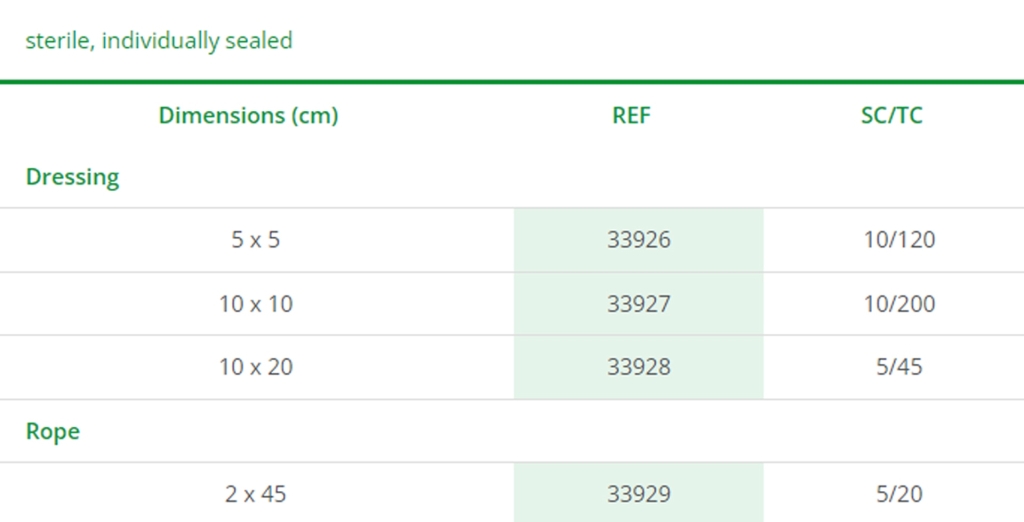The image size is (1024, 522).
Task: Click the 10 x 20 dimension cell
Action: [256, 367]
